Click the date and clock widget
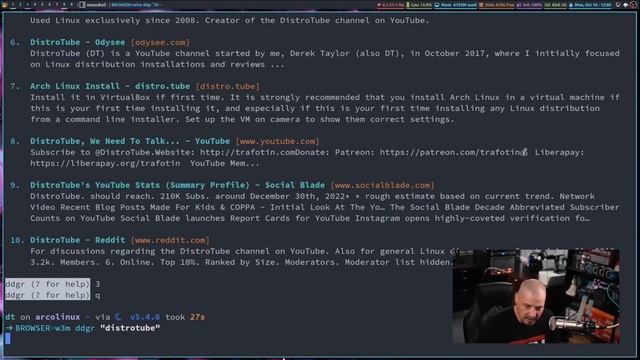 click(x=590, y=5)
